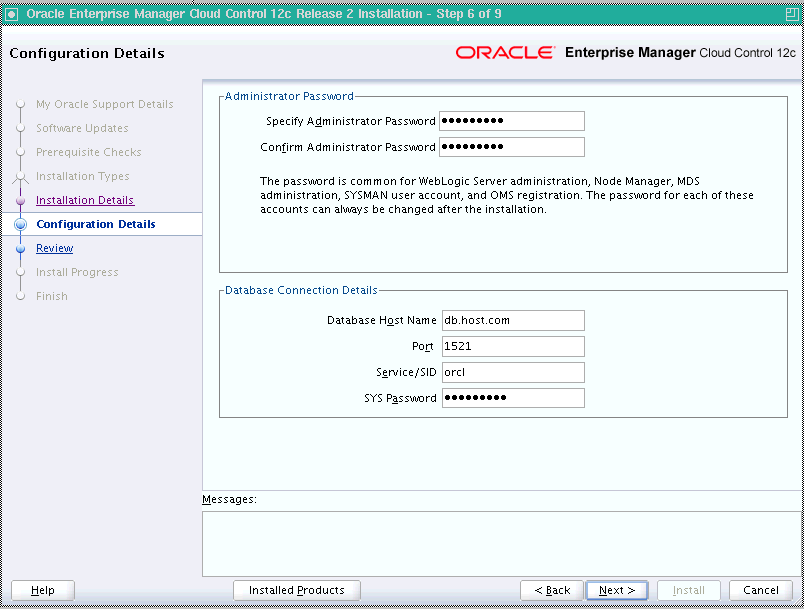
Task: Click the maximize icon in title bar
Action: coord(792,14)
